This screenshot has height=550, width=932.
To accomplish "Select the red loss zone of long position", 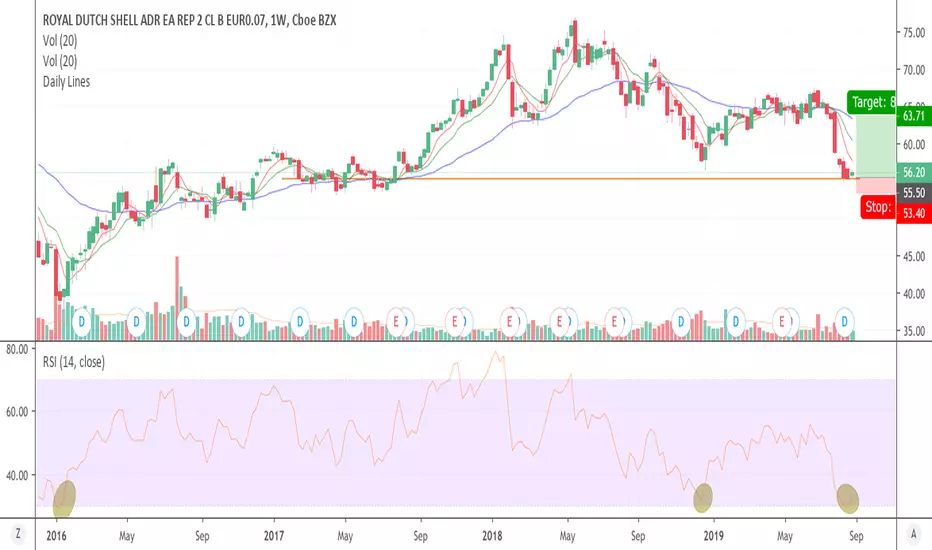I will [876, 185].
